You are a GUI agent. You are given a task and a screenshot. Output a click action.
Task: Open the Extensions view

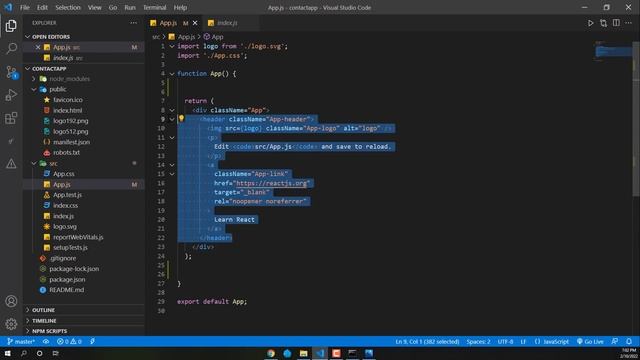(x=11, y=118)
